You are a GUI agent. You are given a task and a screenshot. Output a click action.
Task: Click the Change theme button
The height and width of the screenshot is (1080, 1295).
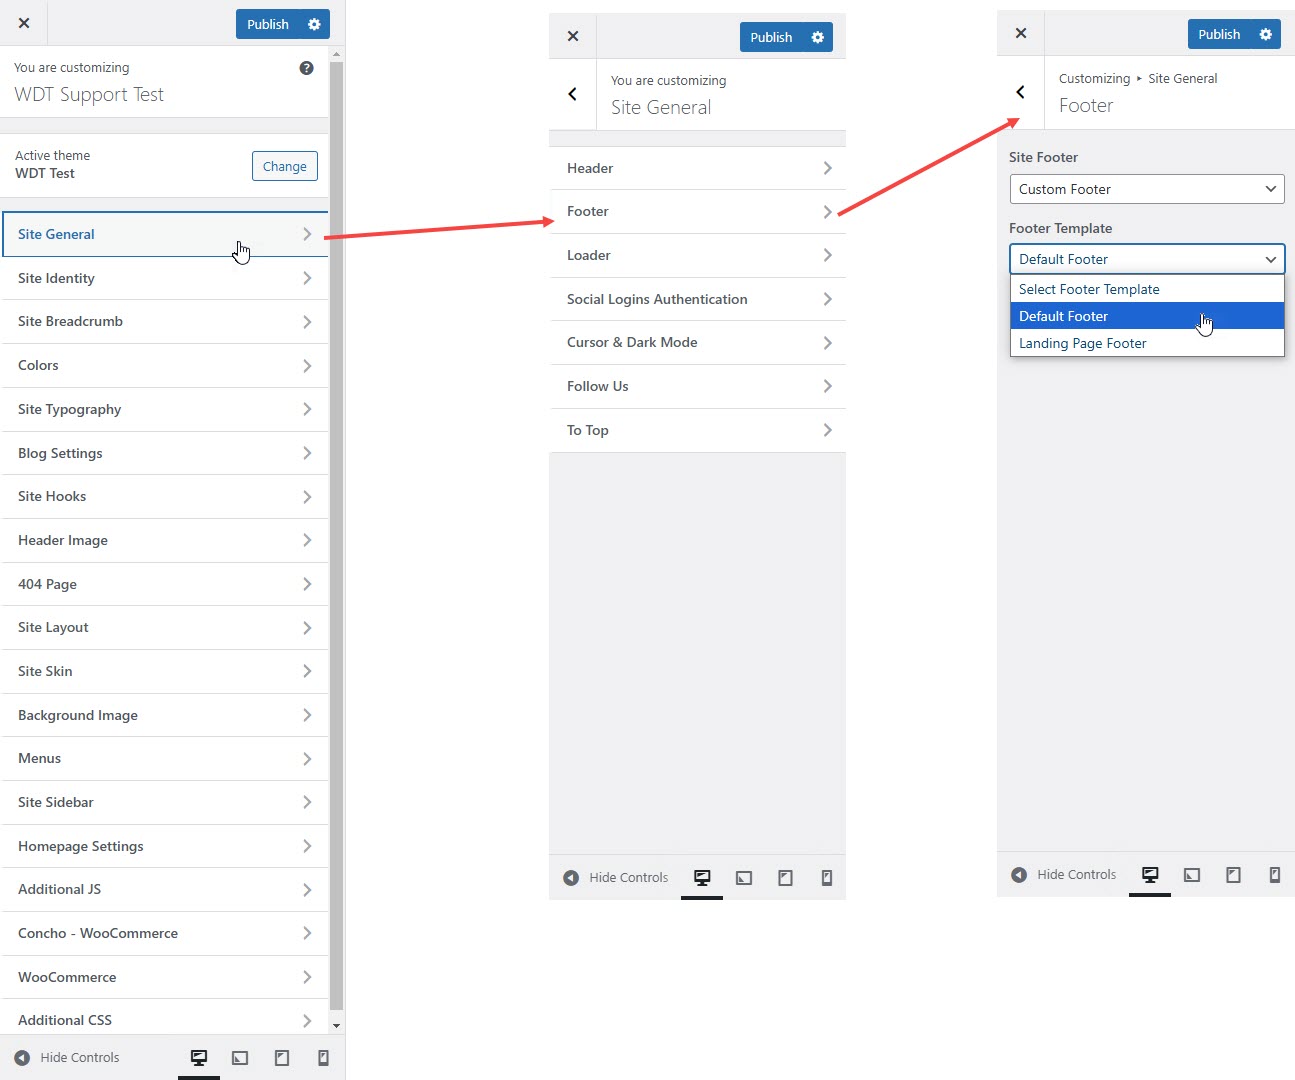point(284,166)
